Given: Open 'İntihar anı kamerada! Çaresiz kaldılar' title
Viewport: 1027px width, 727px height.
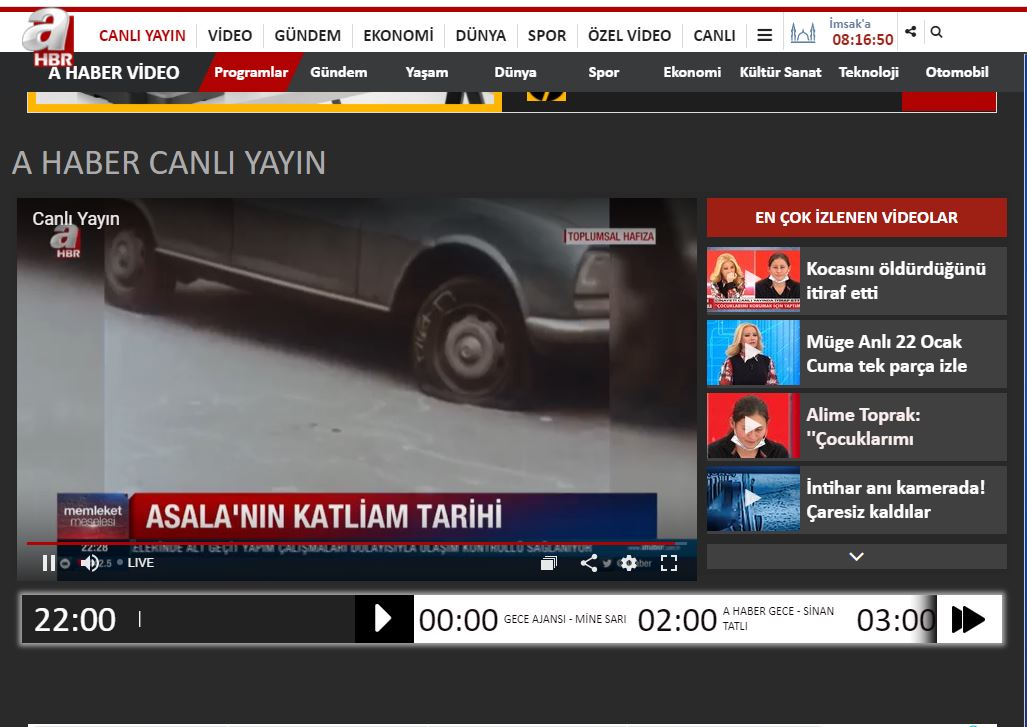Looking at the screenshot, I should pos(895,500).
